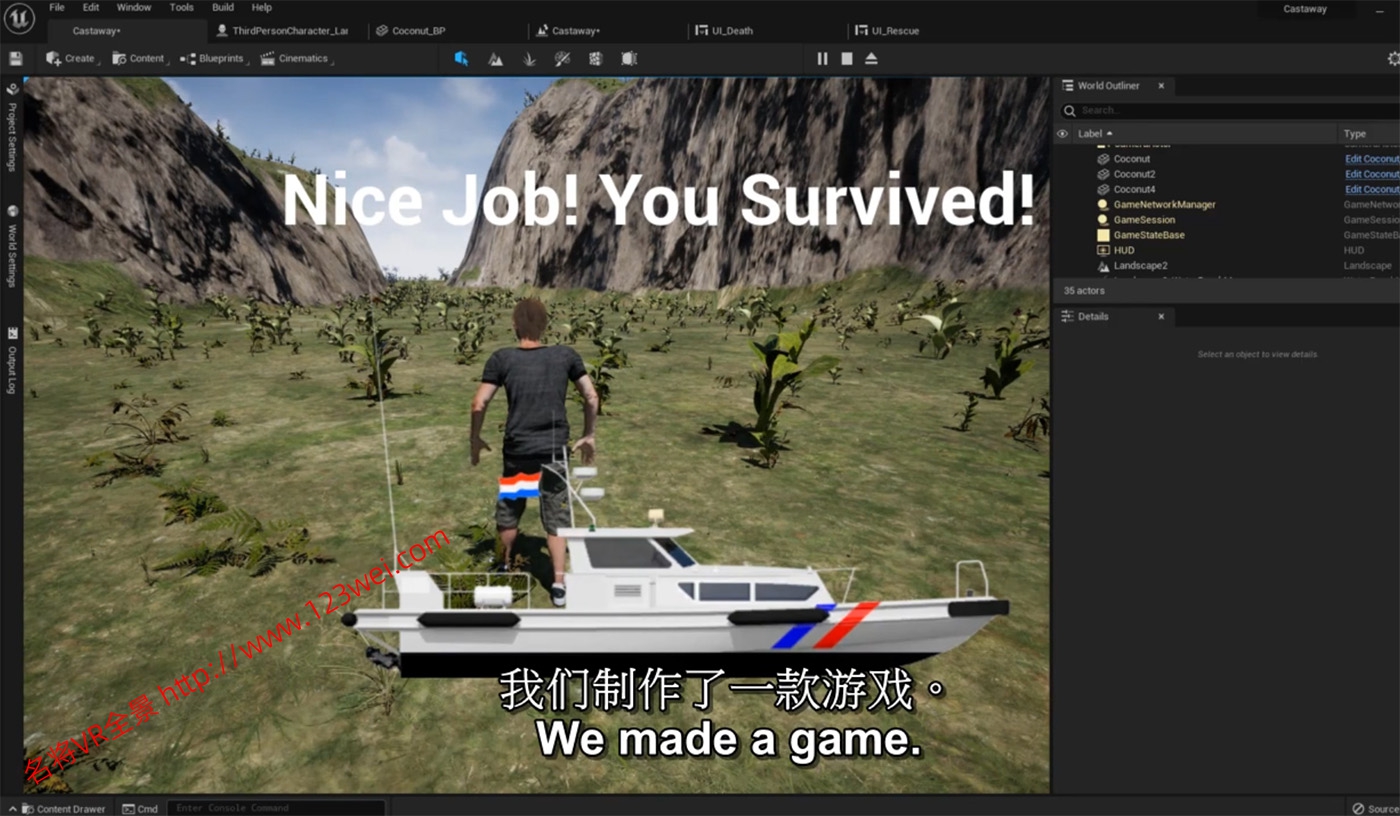The width and height of the screenshot is (1400, 816).
Task: Click the save level icon
Action: point(15,59)
